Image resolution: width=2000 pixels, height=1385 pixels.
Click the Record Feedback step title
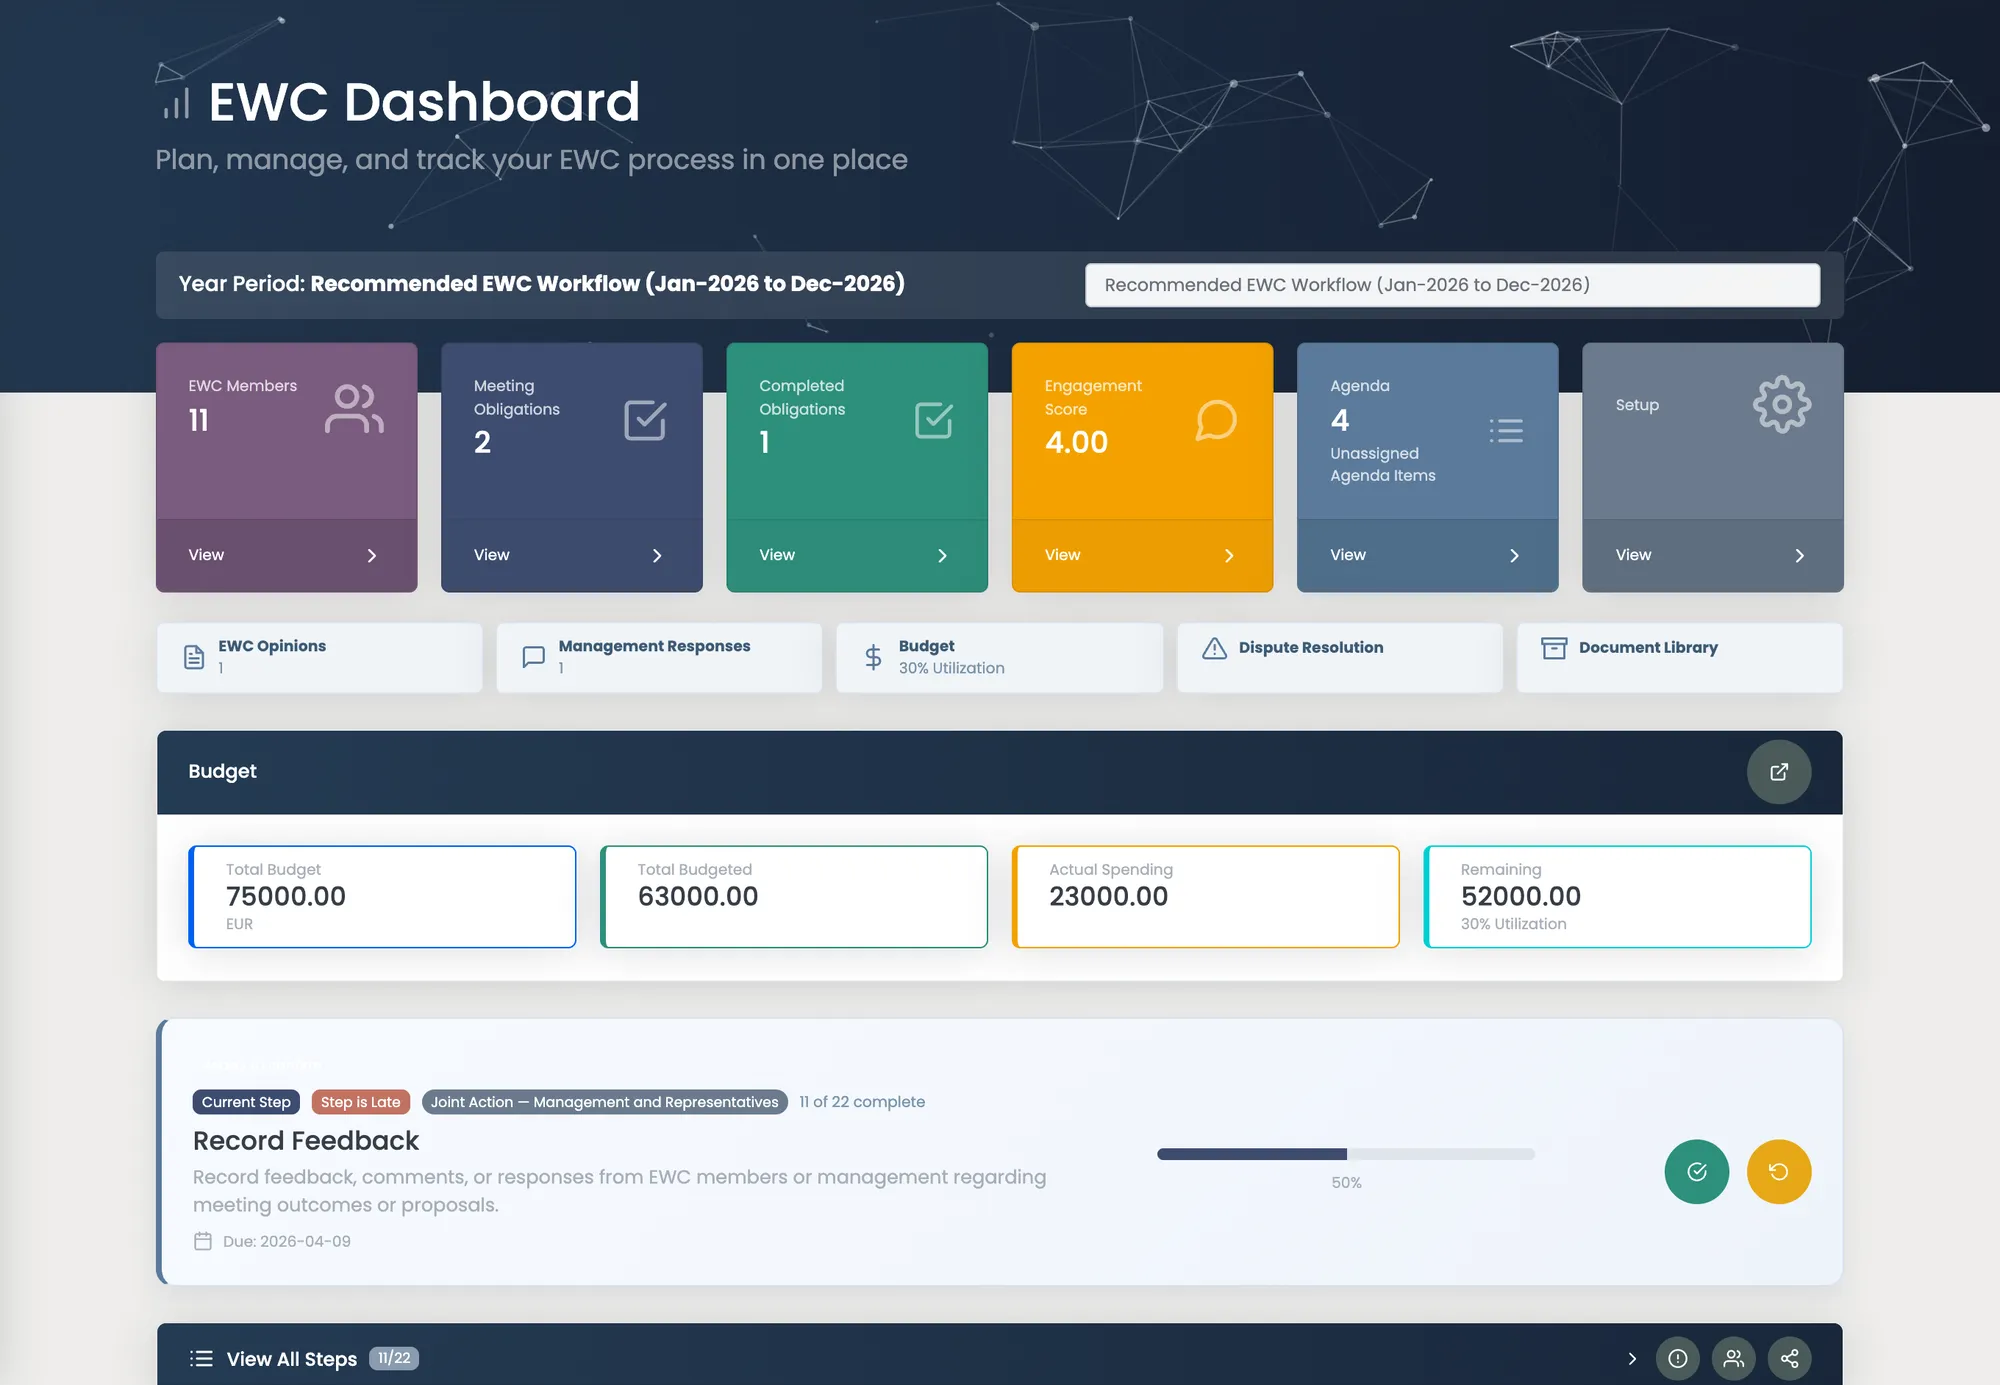pos(306,1141)
